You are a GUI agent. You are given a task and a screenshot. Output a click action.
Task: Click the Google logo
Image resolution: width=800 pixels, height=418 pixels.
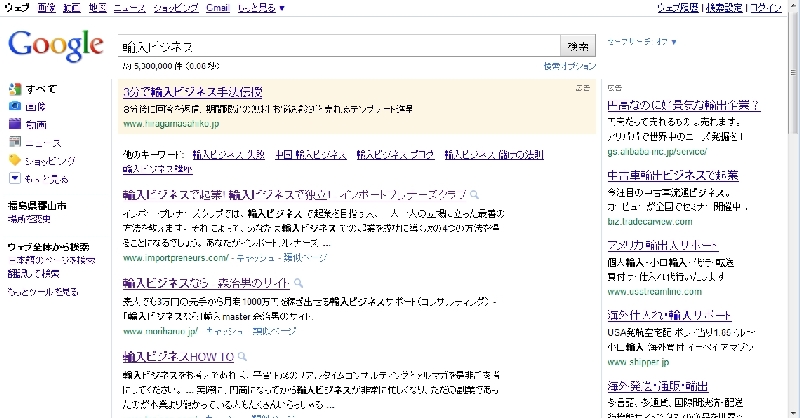(x=56, y=45)
